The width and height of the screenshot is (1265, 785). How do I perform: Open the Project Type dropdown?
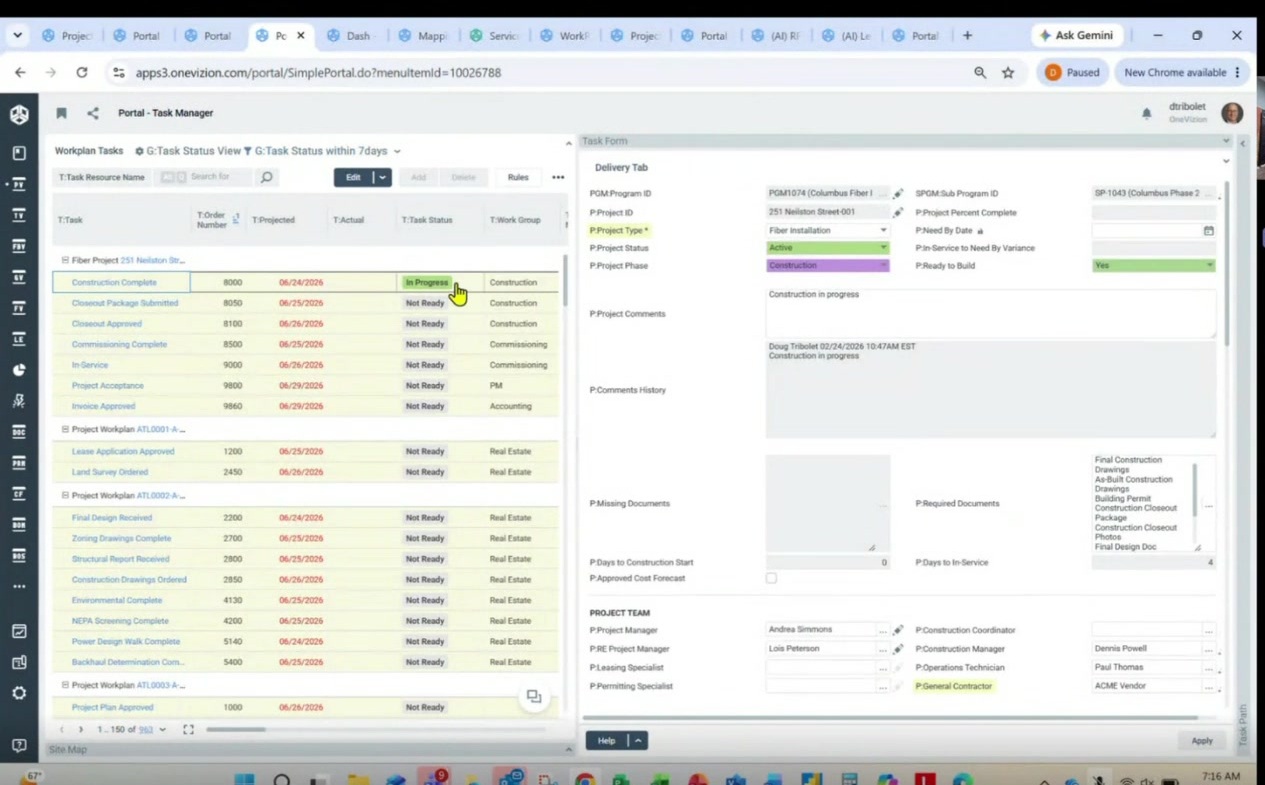[x=827, y=230]
